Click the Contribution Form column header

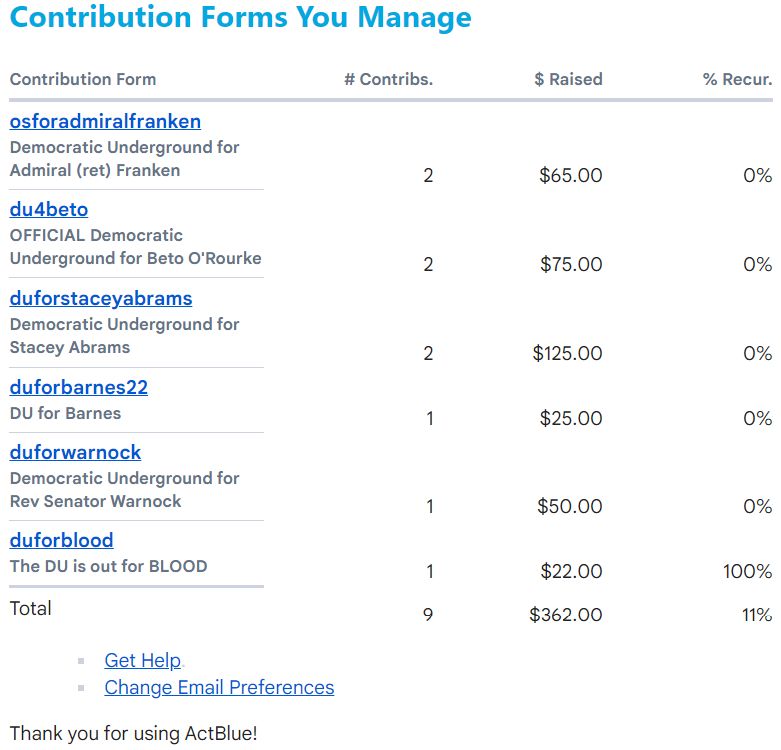click(83, 79)
